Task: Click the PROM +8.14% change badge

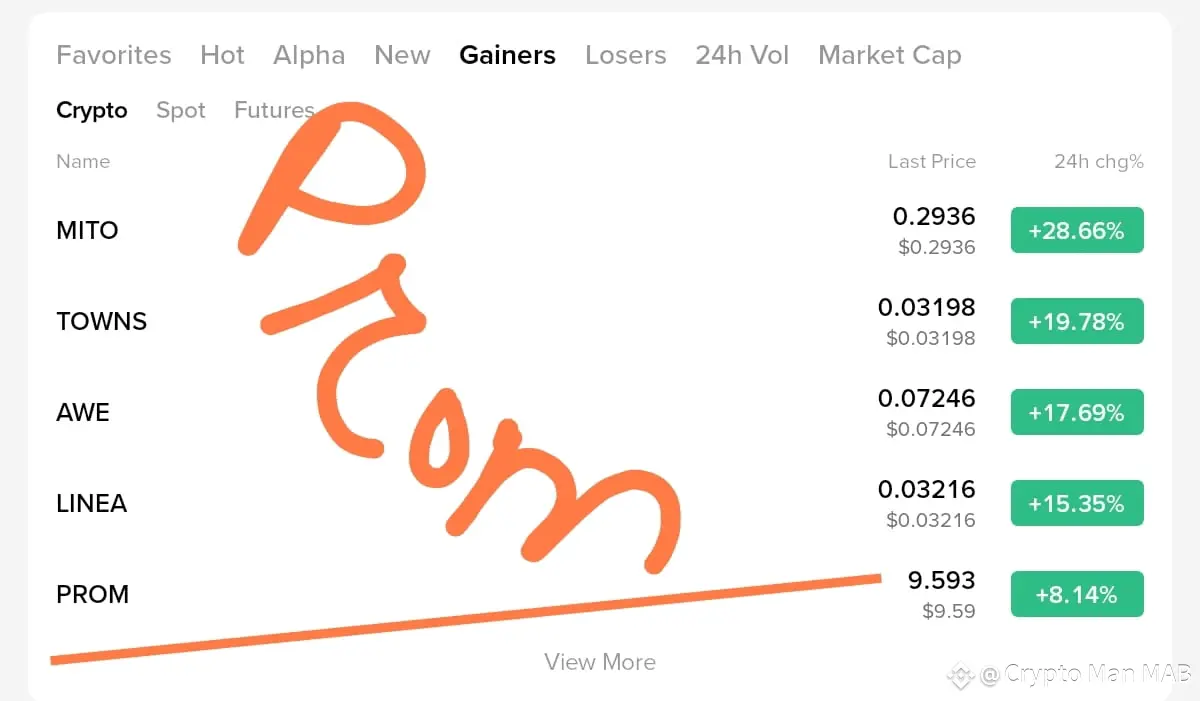Action: point(1077,594)
